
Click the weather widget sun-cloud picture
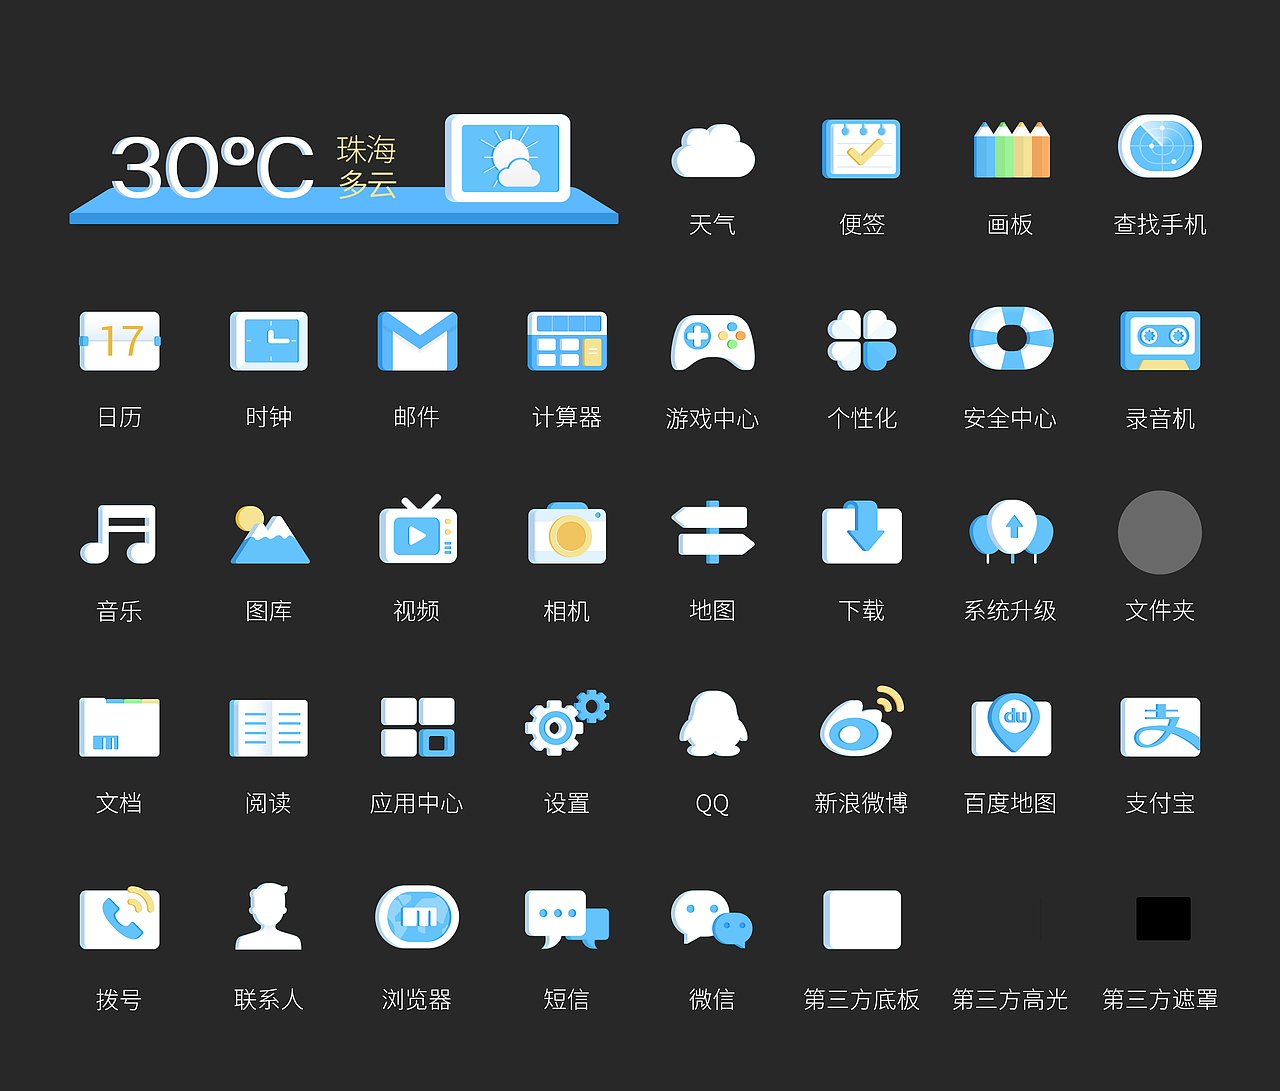[x=508, y=158]
